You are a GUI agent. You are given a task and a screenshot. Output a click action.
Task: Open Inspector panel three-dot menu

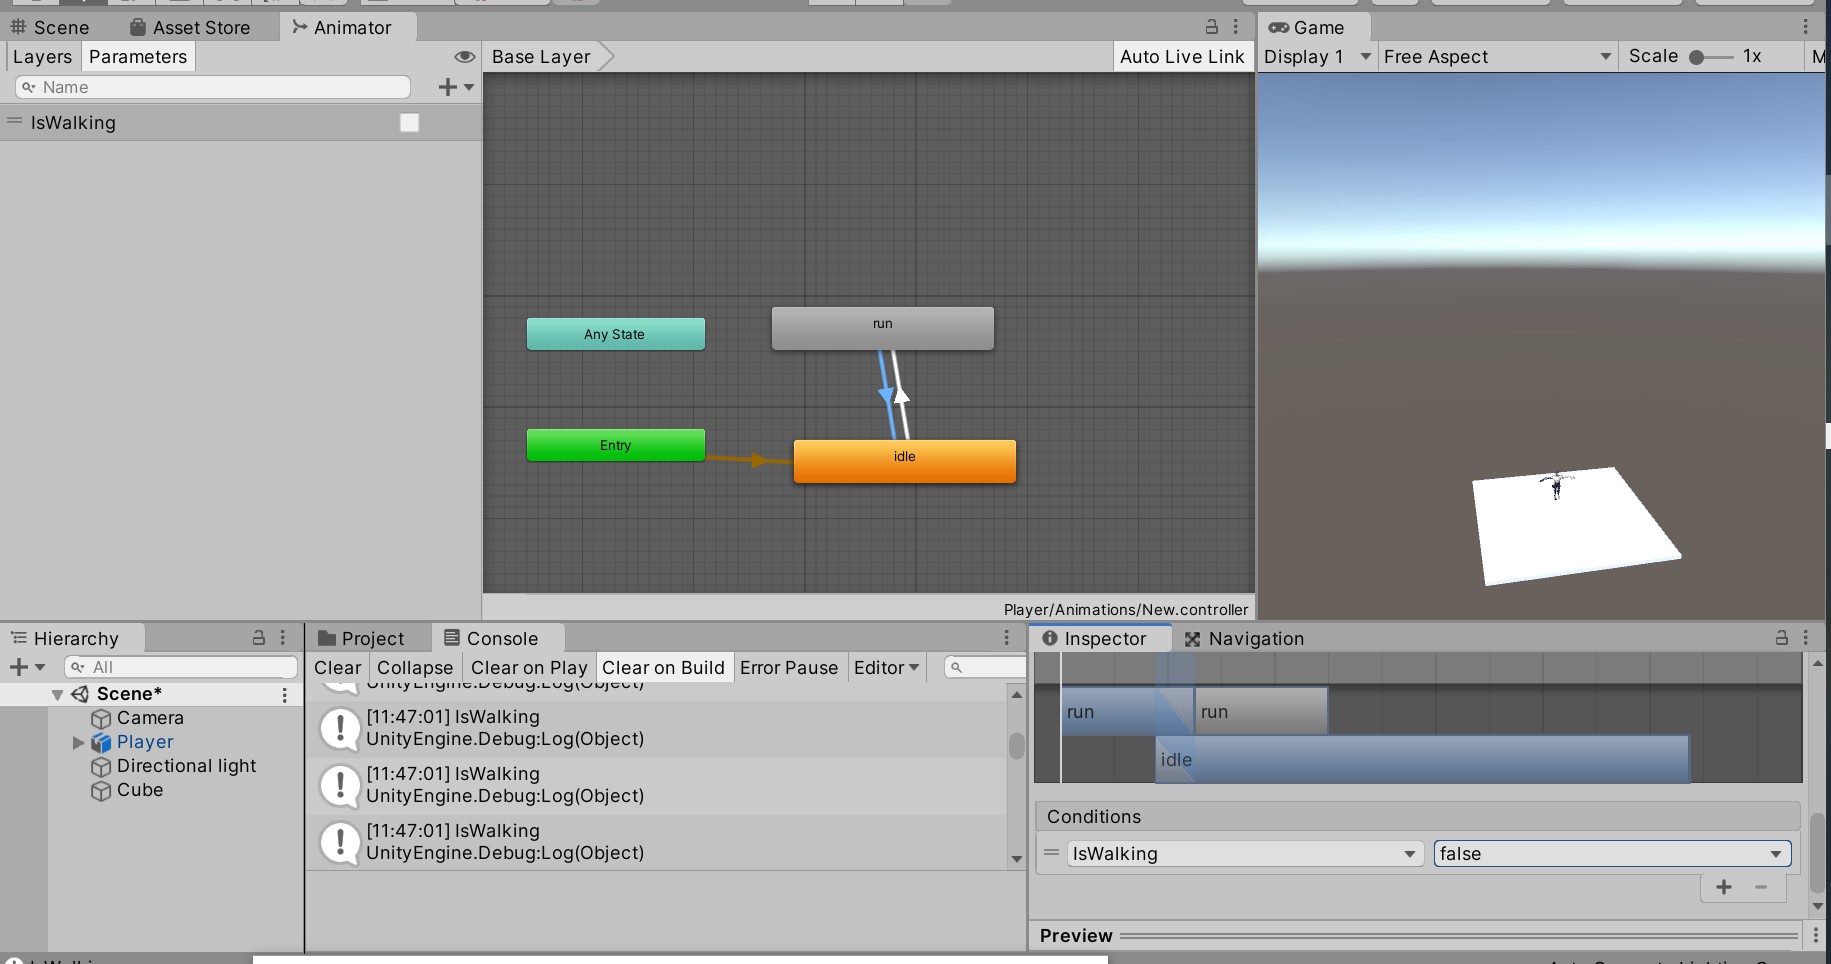point(1806,637)
